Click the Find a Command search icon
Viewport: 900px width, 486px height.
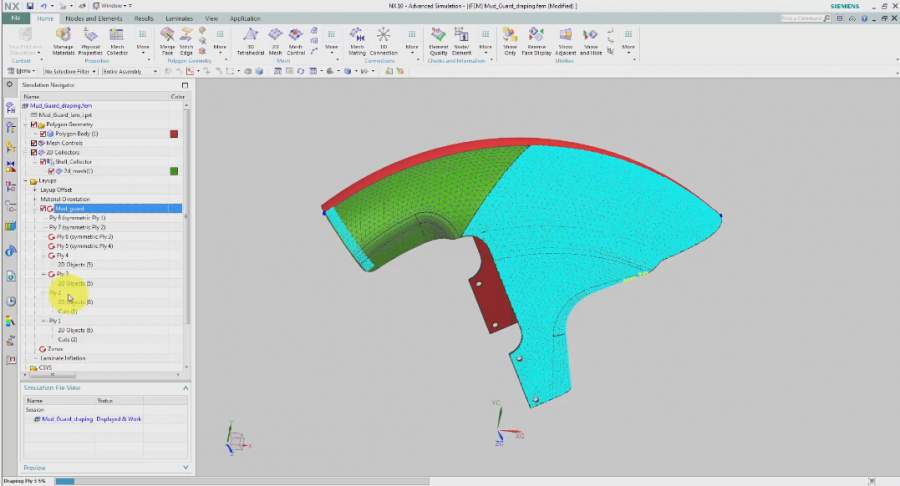point(827,18)
